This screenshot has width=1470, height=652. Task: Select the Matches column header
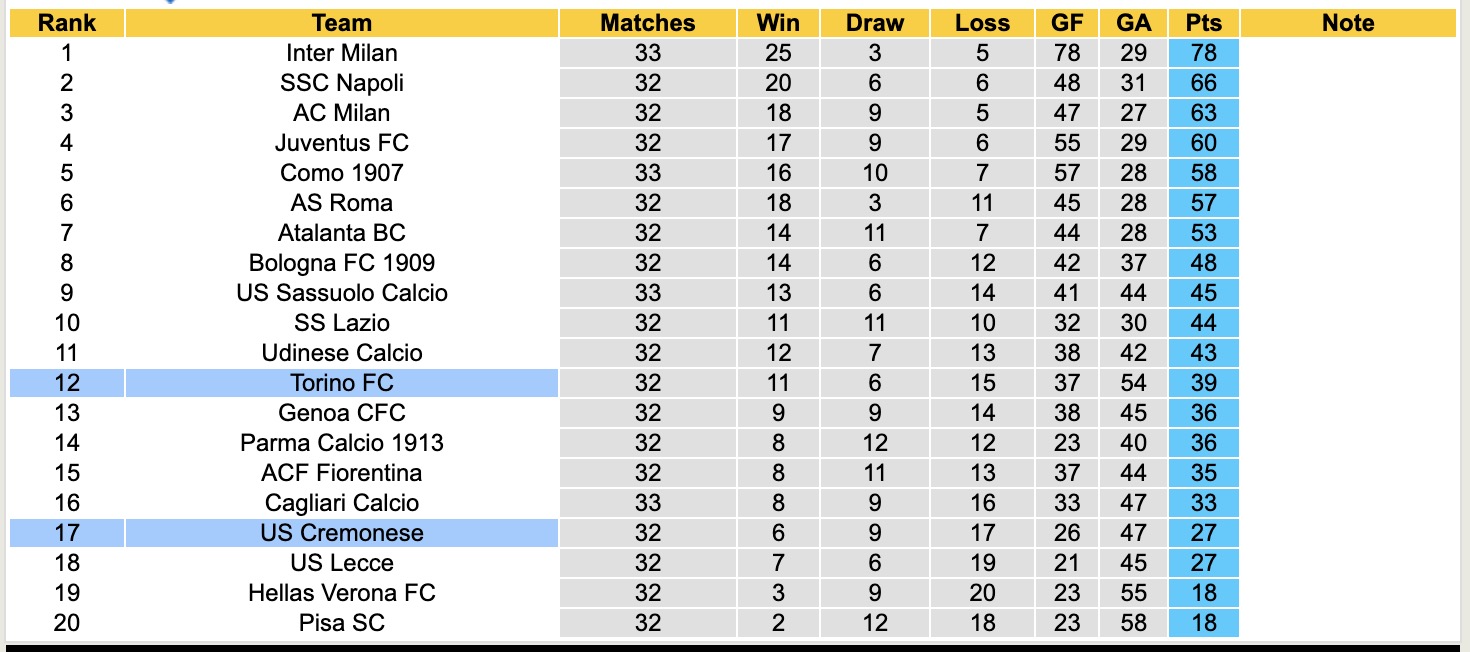647,23
